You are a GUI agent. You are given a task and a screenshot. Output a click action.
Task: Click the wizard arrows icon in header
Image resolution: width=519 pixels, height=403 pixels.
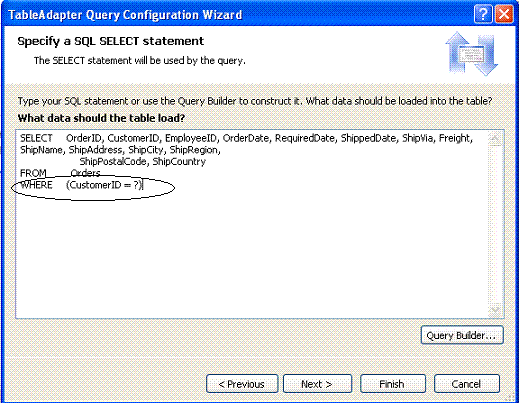(x=472, y=53)
